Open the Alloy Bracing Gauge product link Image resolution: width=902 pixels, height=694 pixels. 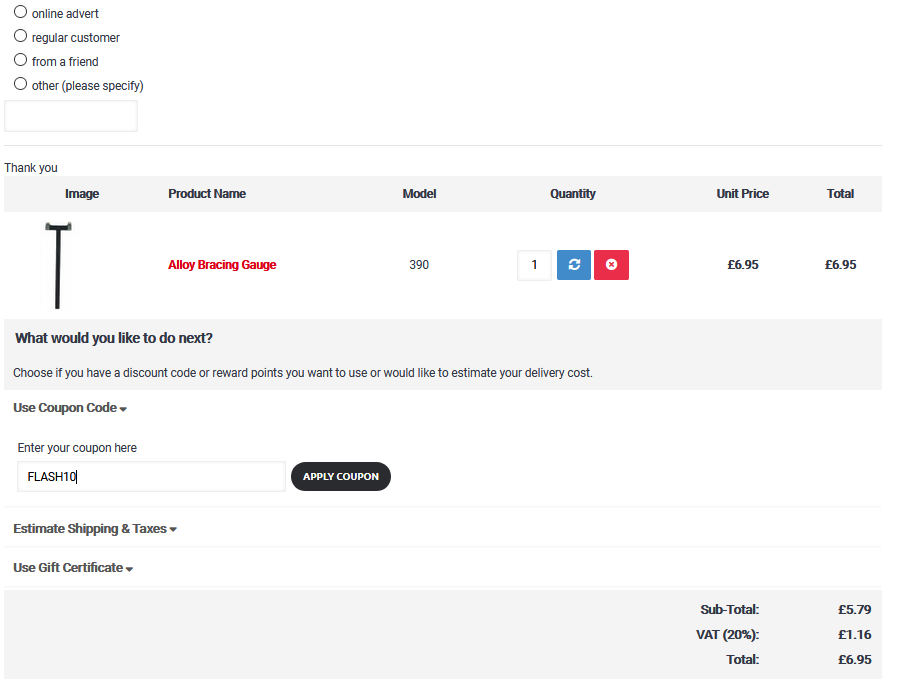coord(222,265)
